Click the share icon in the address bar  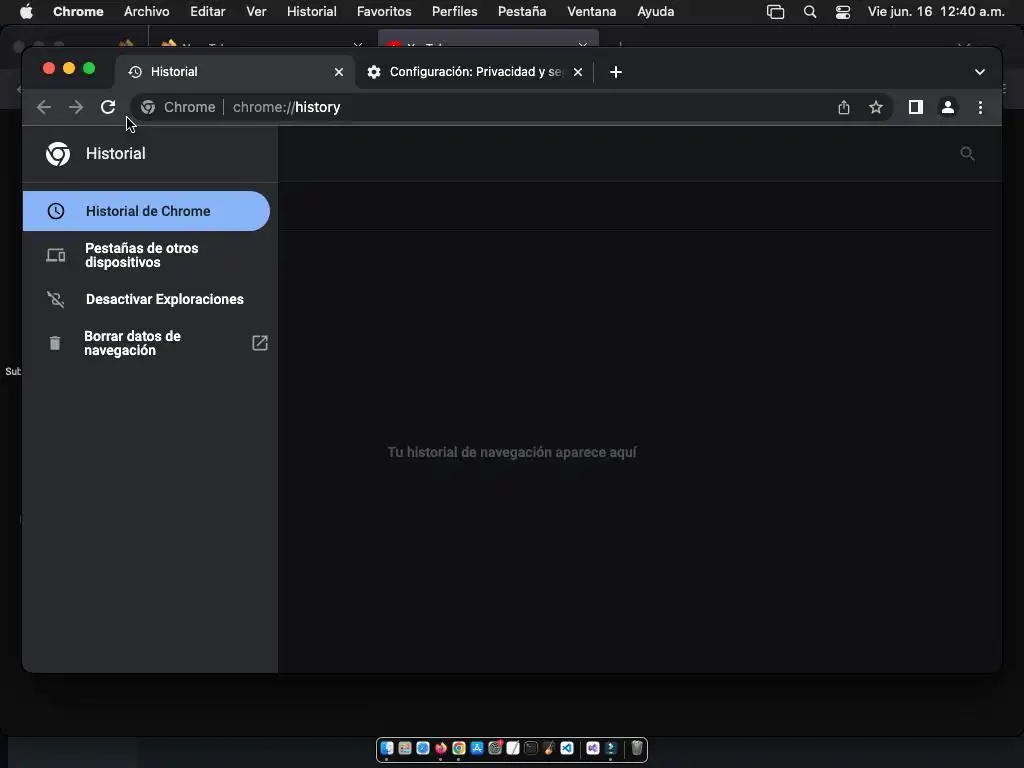[x=844, y=107]
